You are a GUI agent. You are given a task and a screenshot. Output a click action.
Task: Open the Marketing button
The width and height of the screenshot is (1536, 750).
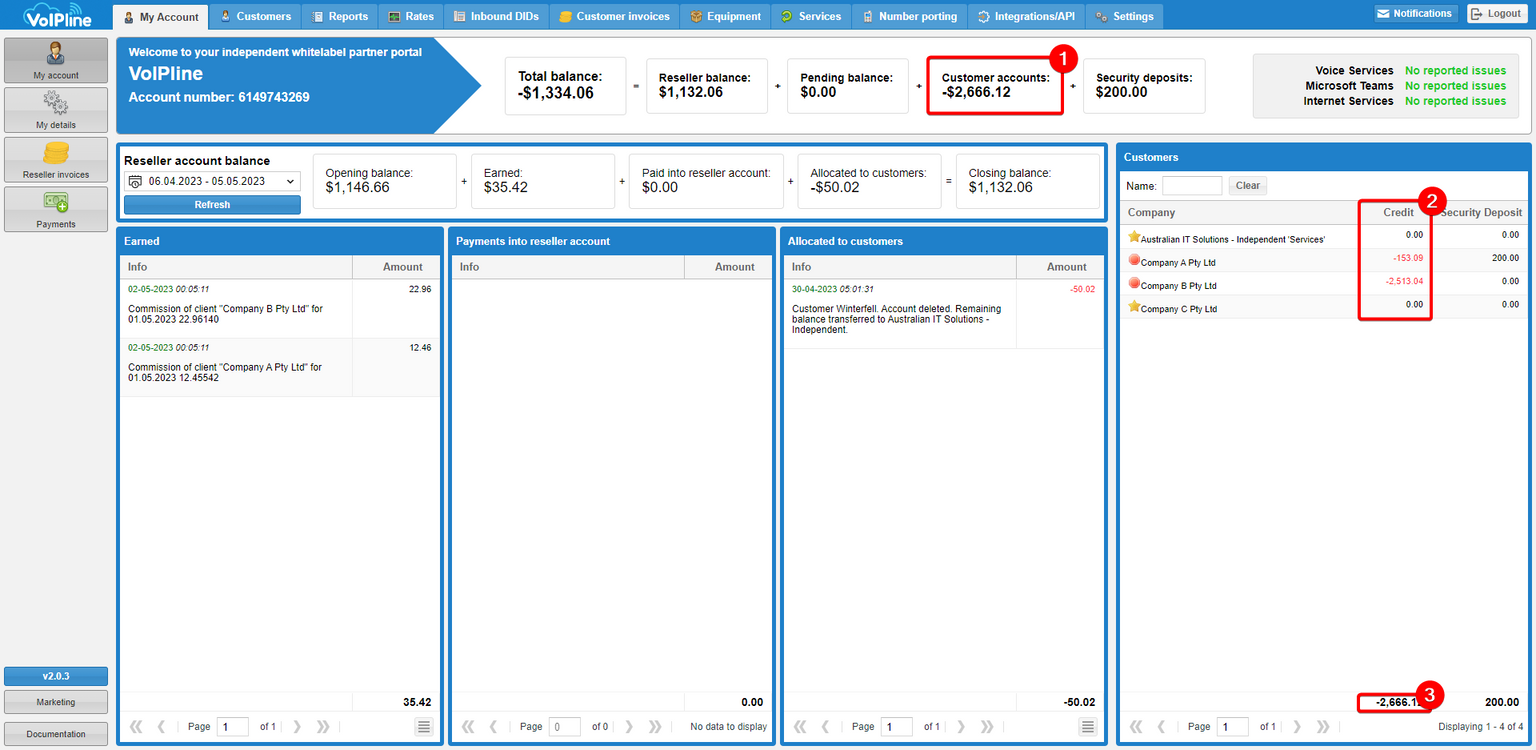(x=56, y=702)
